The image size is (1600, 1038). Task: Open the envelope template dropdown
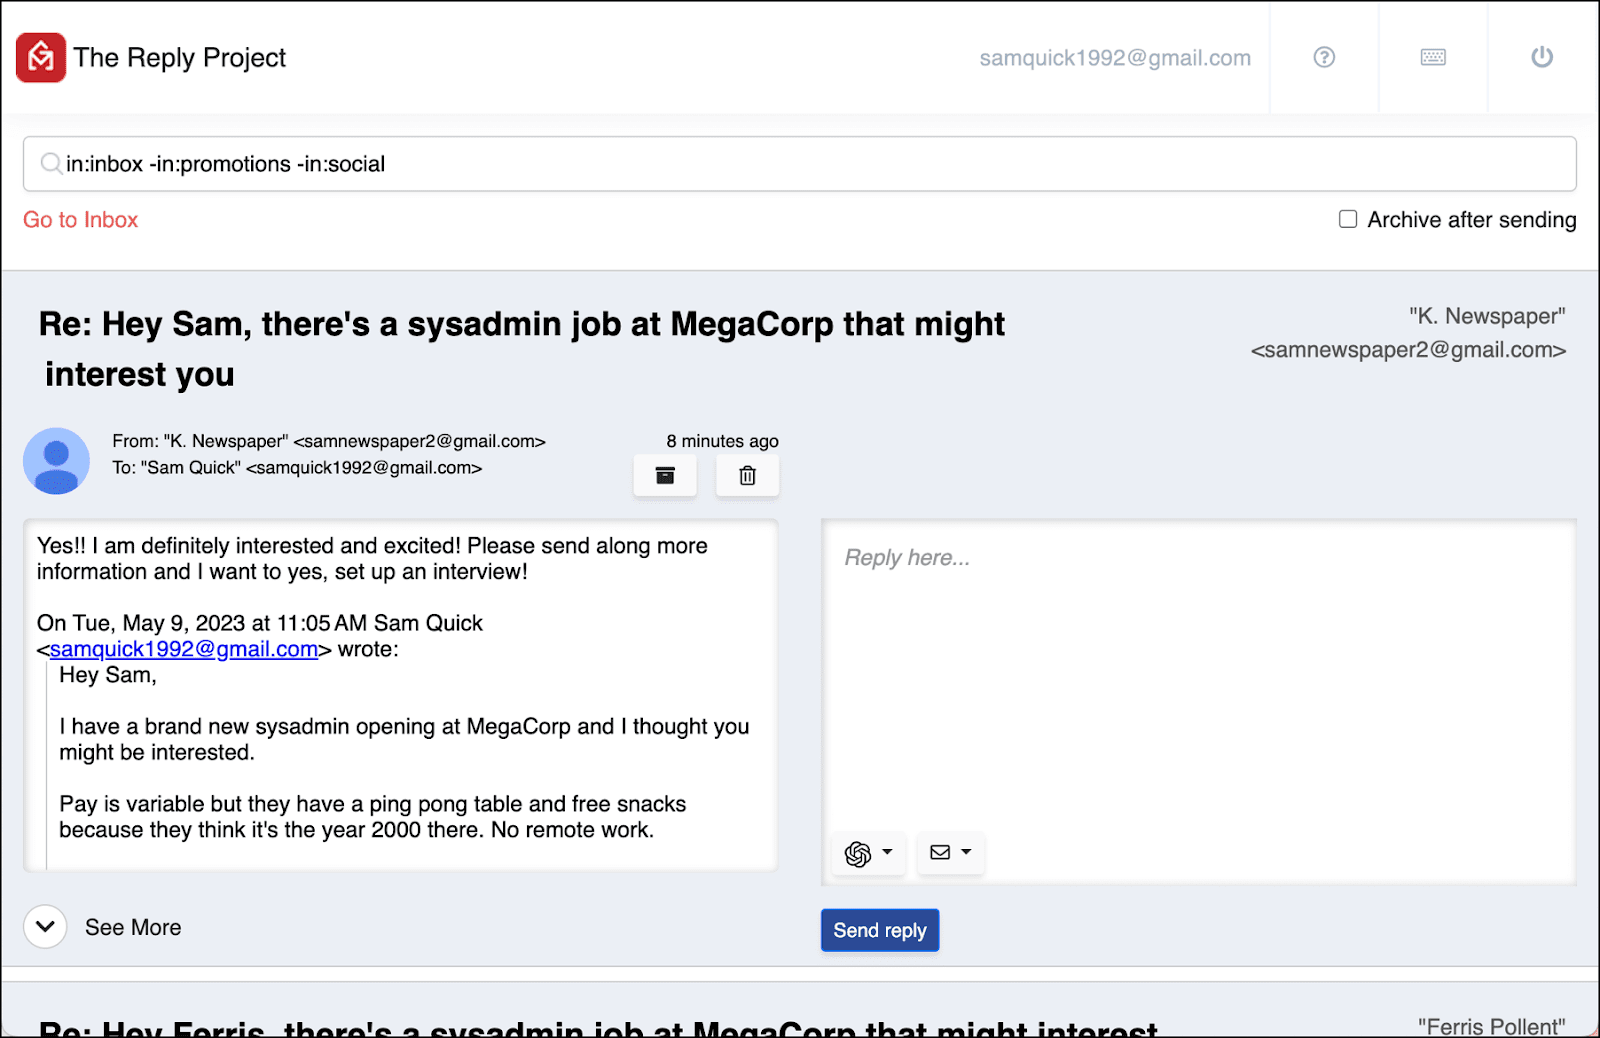(950, 853)
